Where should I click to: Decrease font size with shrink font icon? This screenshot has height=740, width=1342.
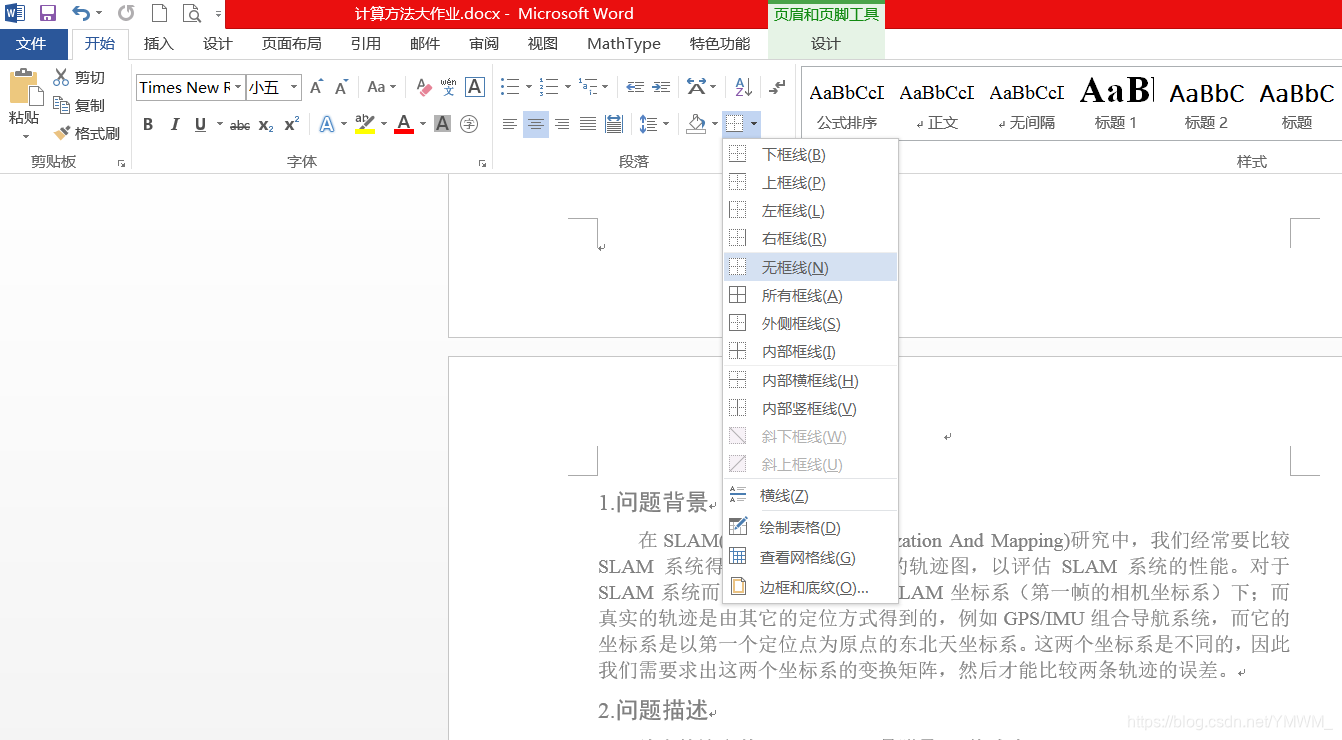click(341, 88)
